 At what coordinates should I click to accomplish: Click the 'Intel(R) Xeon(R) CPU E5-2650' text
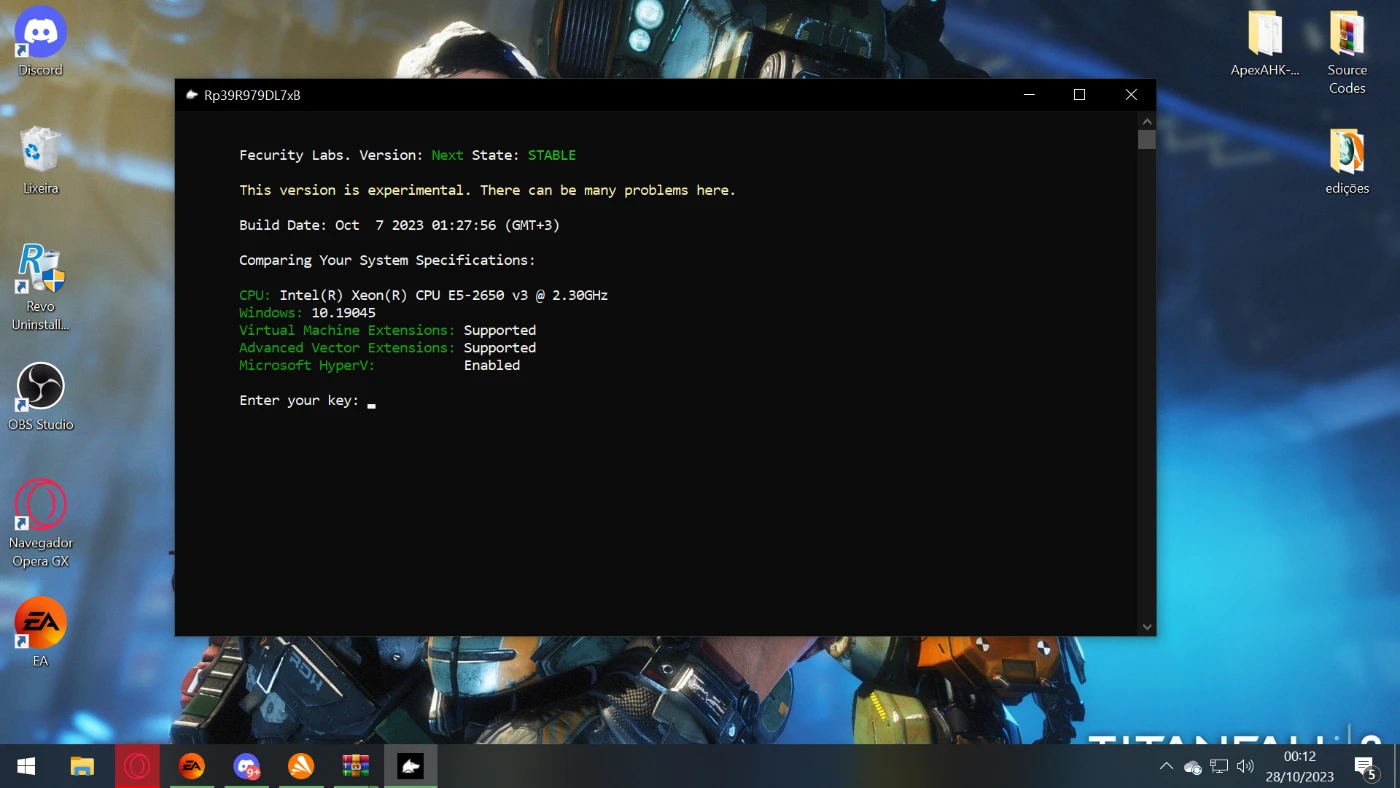click(x=391, y=295)
